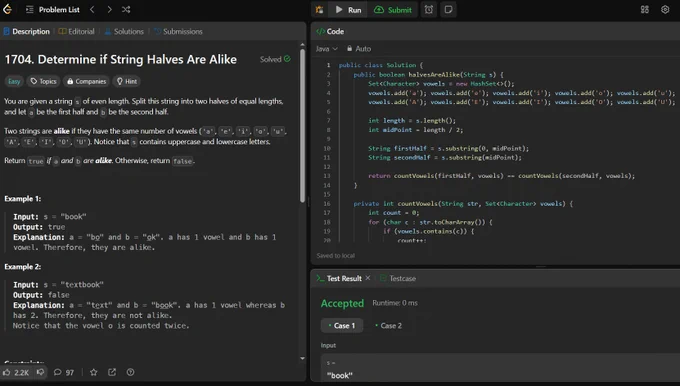Pick a random problem shuffle icon

point(126,10)
